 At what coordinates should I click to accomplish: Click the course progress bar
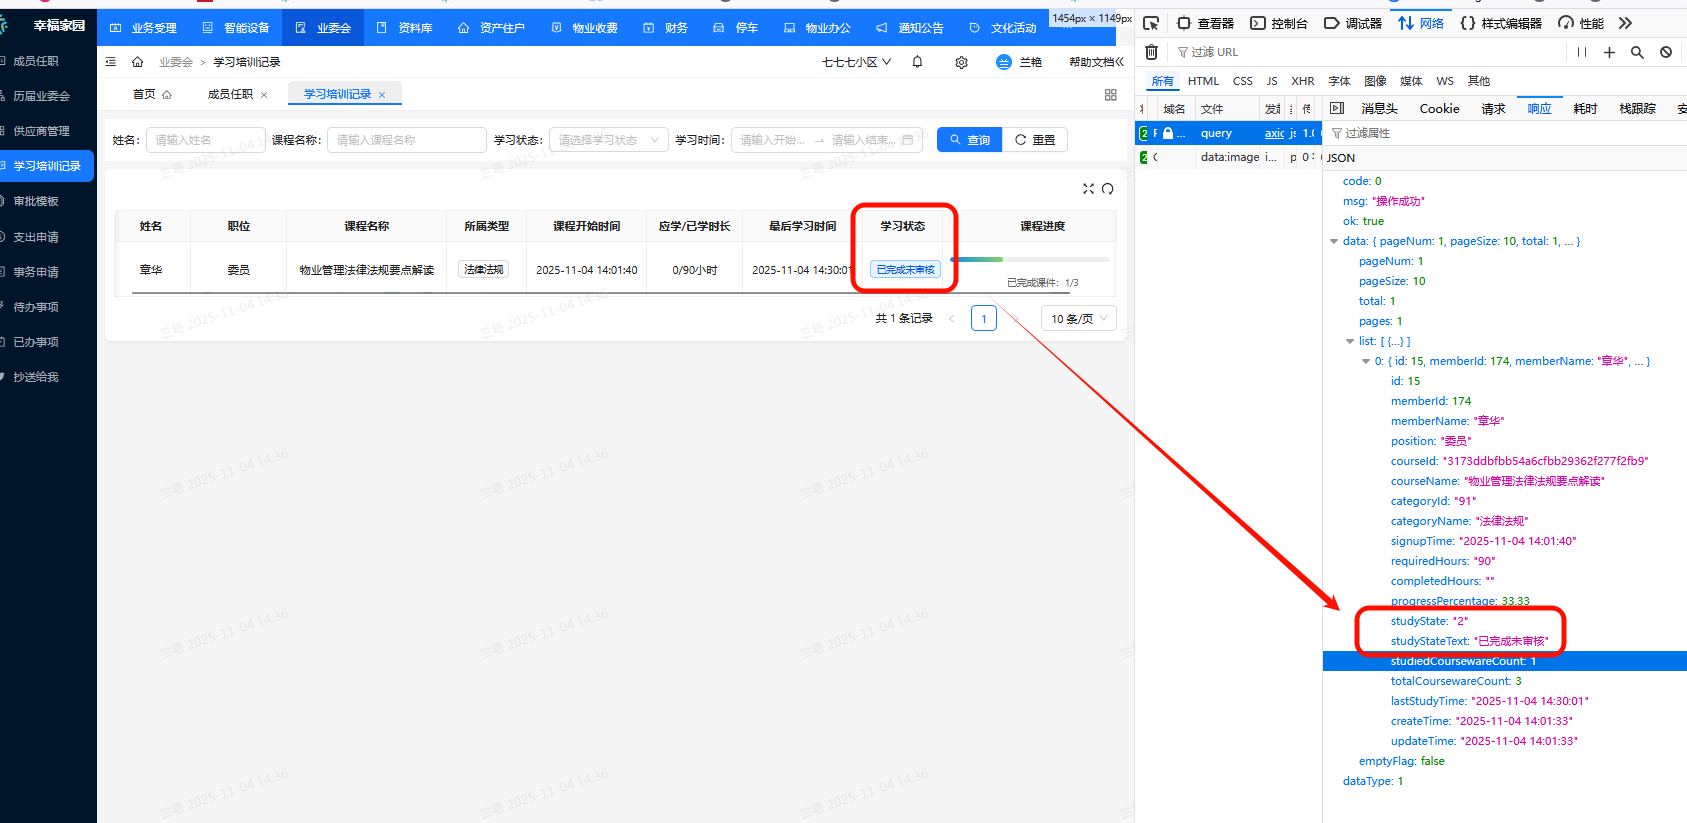[1029, 260]
